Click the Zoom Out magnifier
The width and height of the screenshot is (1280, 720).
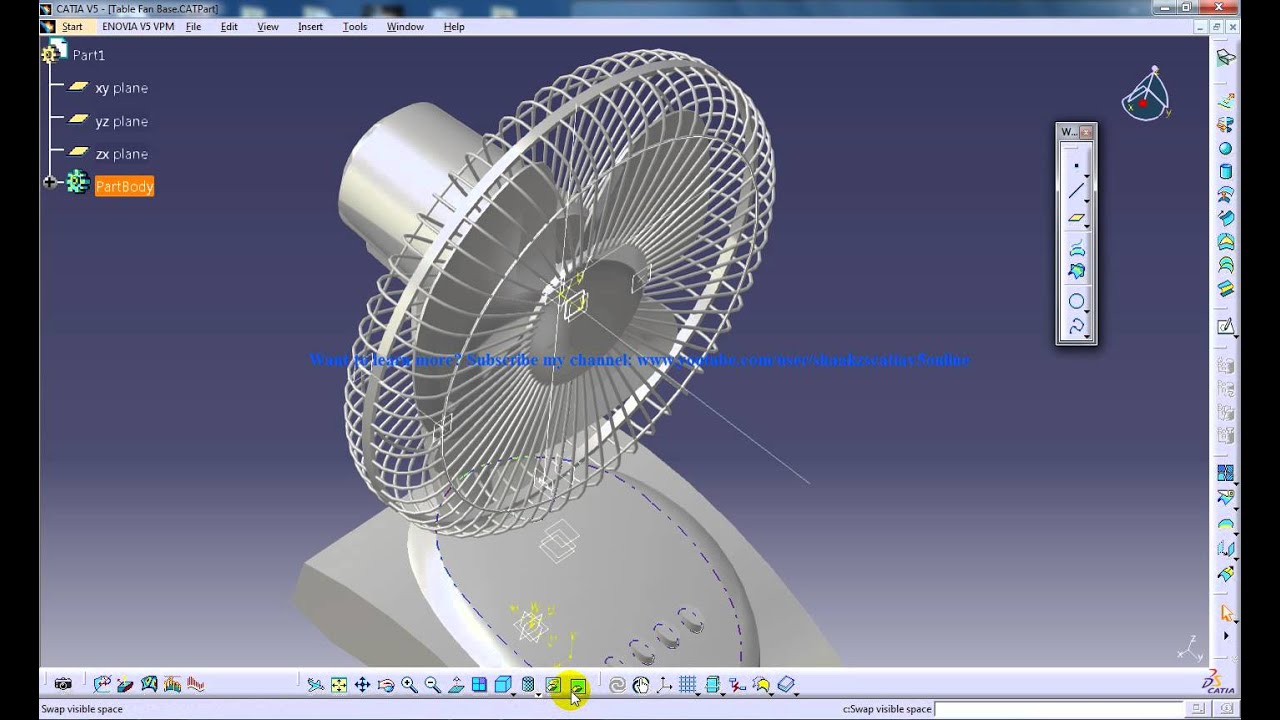(432, 685)
